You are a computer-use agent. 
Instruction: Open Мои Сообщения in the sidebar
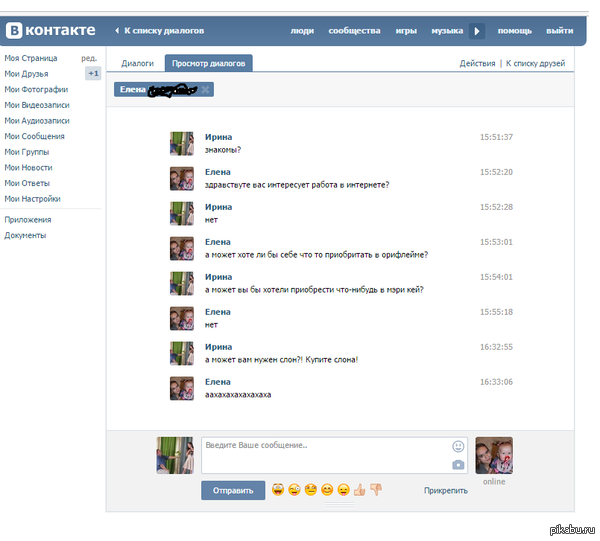(34, 136)
